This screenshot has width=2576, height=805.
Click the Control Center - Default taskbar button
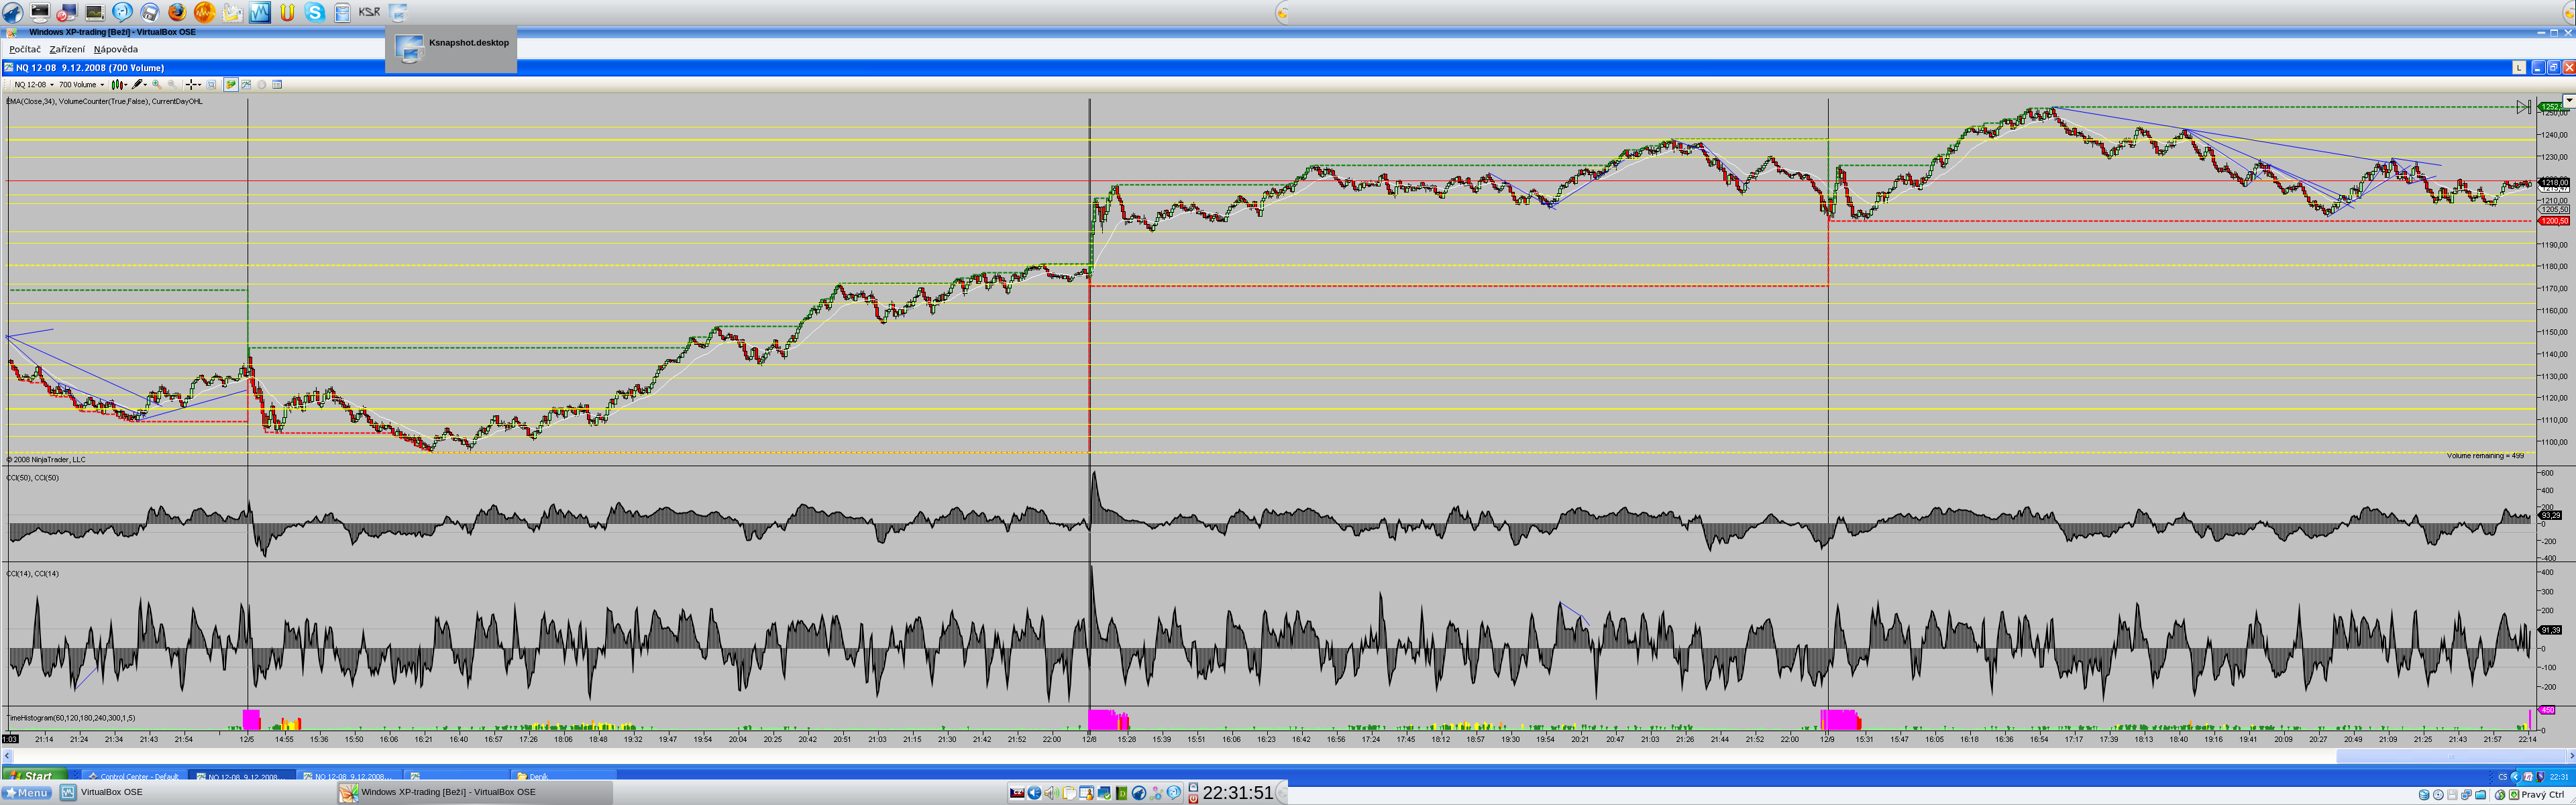tap(135, 776)
